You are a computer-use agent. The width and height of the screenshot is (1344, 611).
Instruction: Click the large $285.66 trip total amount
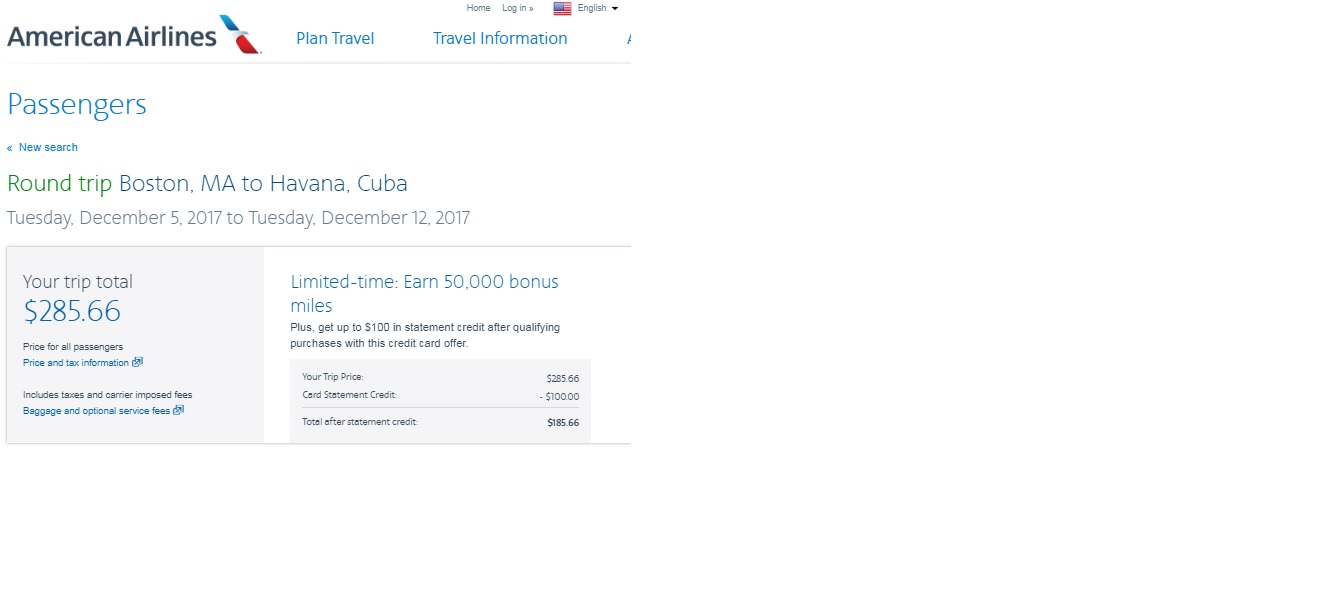pos(72,312)
